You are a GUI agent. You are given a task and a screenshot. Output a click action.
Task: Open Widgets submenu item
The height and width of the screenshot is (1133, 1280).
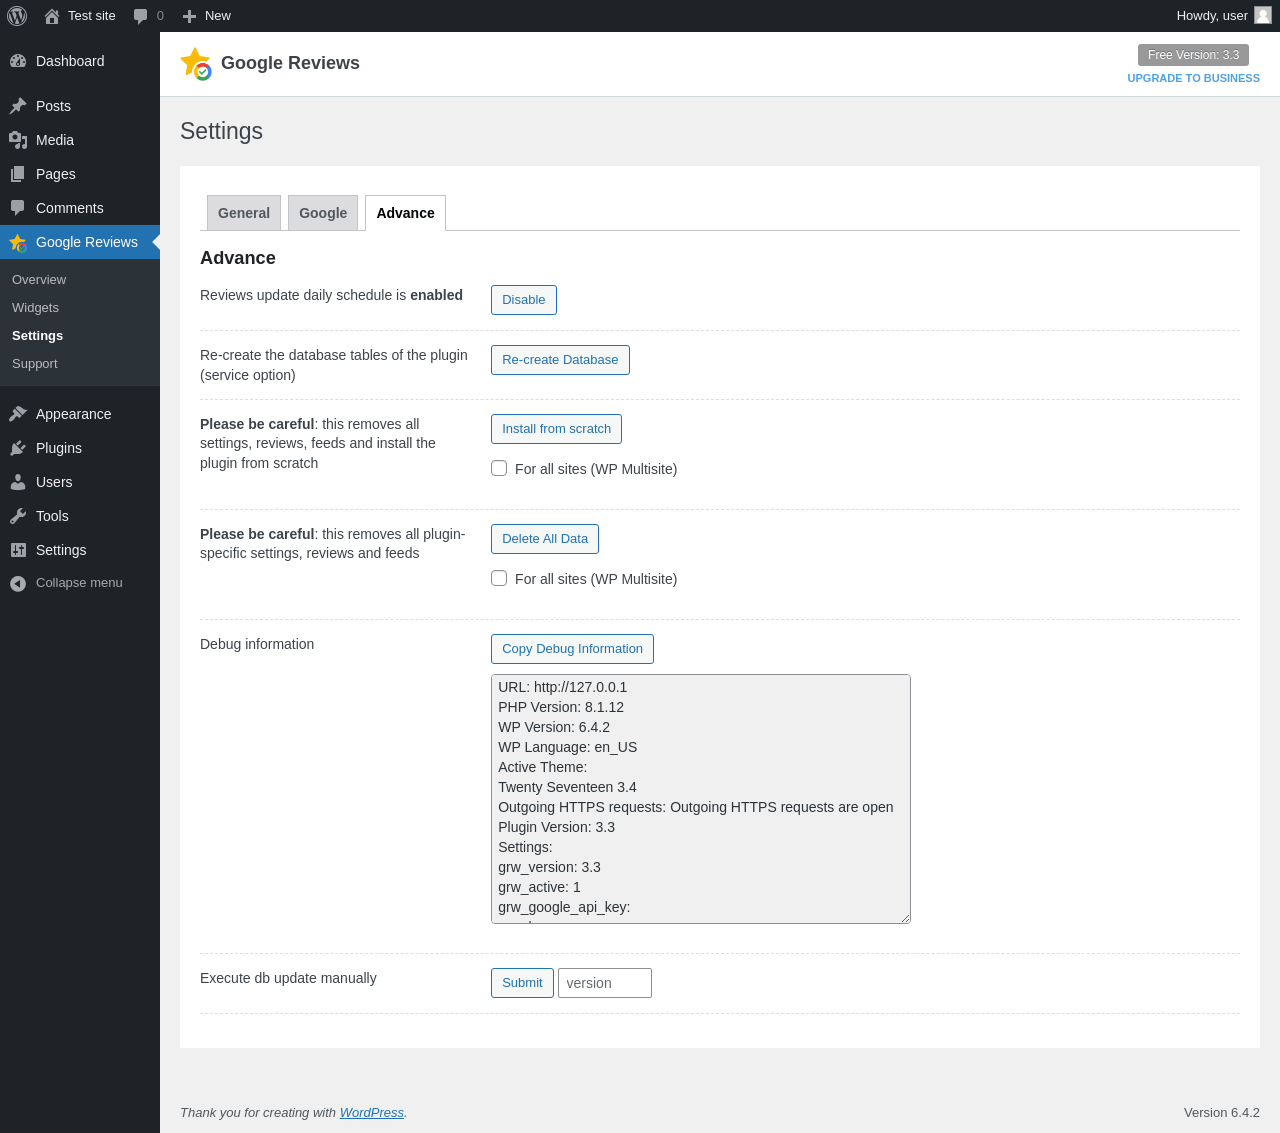click(x=35, y=308)
